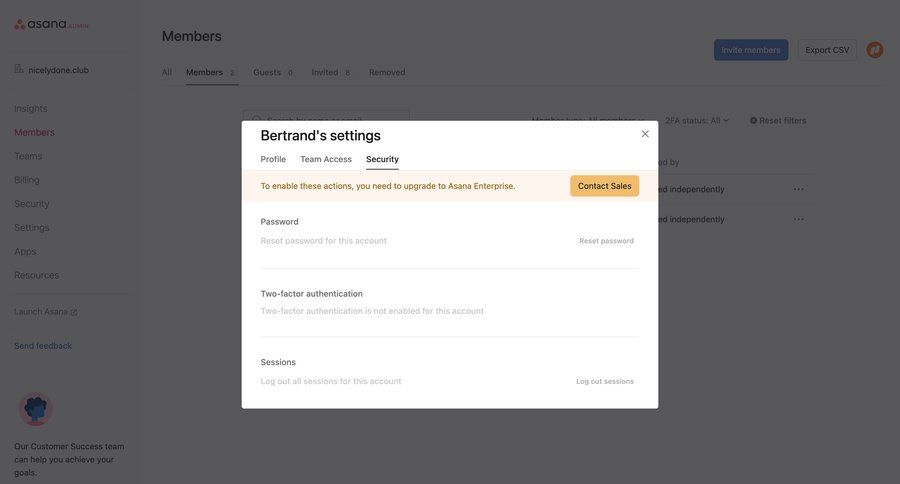This screenshot has width=900, height=484.
Task: Click the Two-factor authentication heading
Action: point(312,293)
